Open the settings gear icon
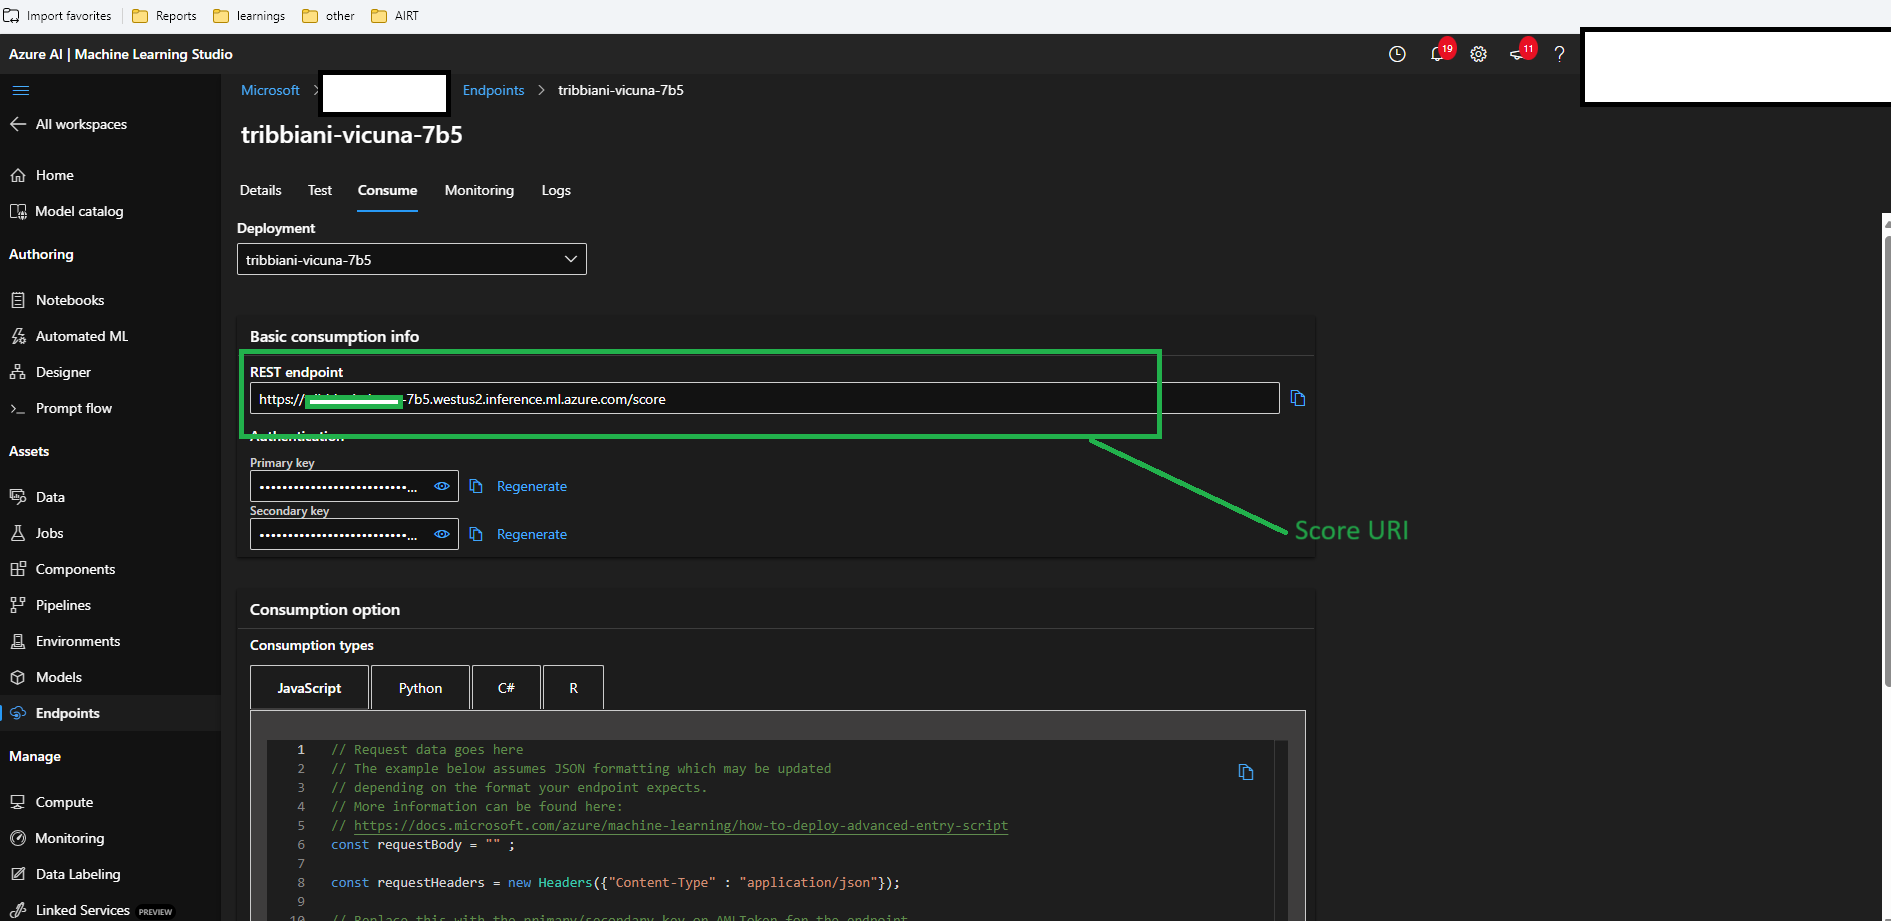Screen dimensions: 1891x921 (1478, 55)
